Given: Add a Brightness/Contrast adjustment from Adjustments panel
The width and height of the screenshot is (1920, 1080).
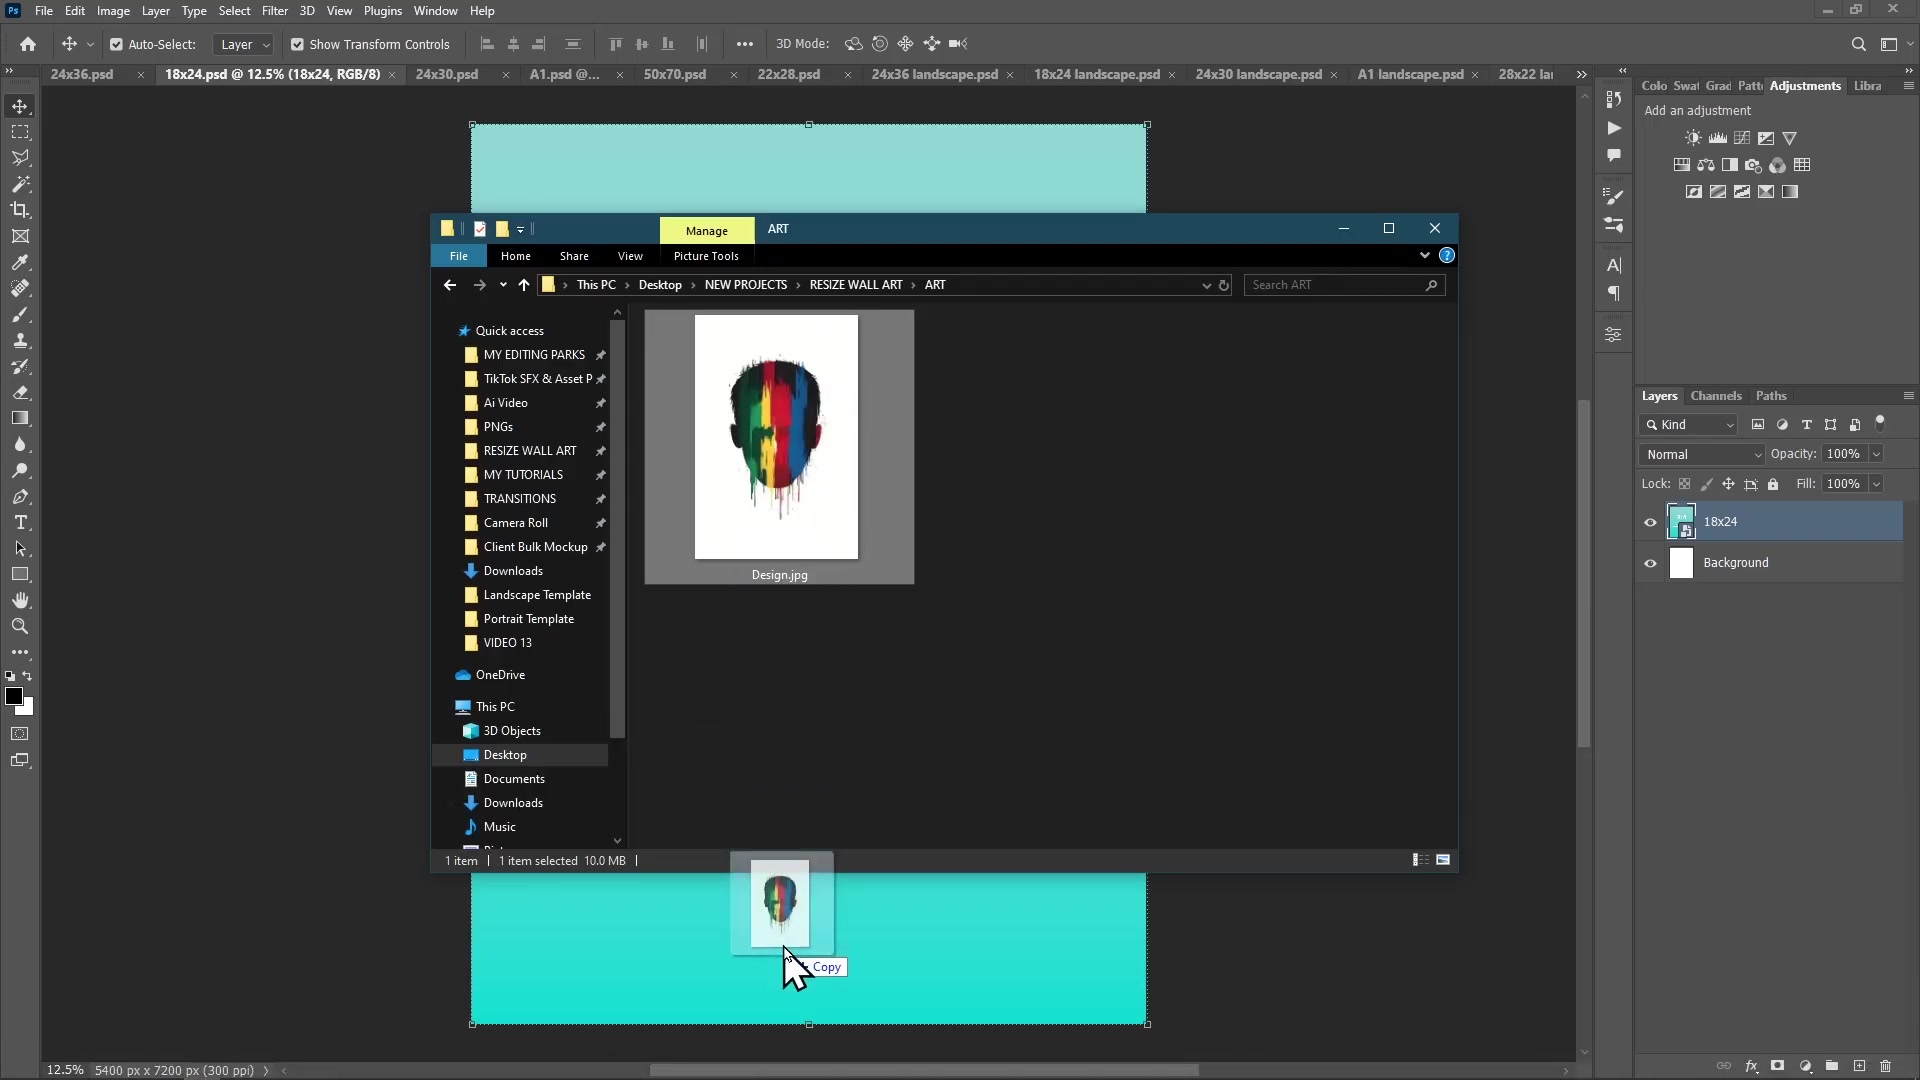Looking at the screenshot, I should (1693, 138).
